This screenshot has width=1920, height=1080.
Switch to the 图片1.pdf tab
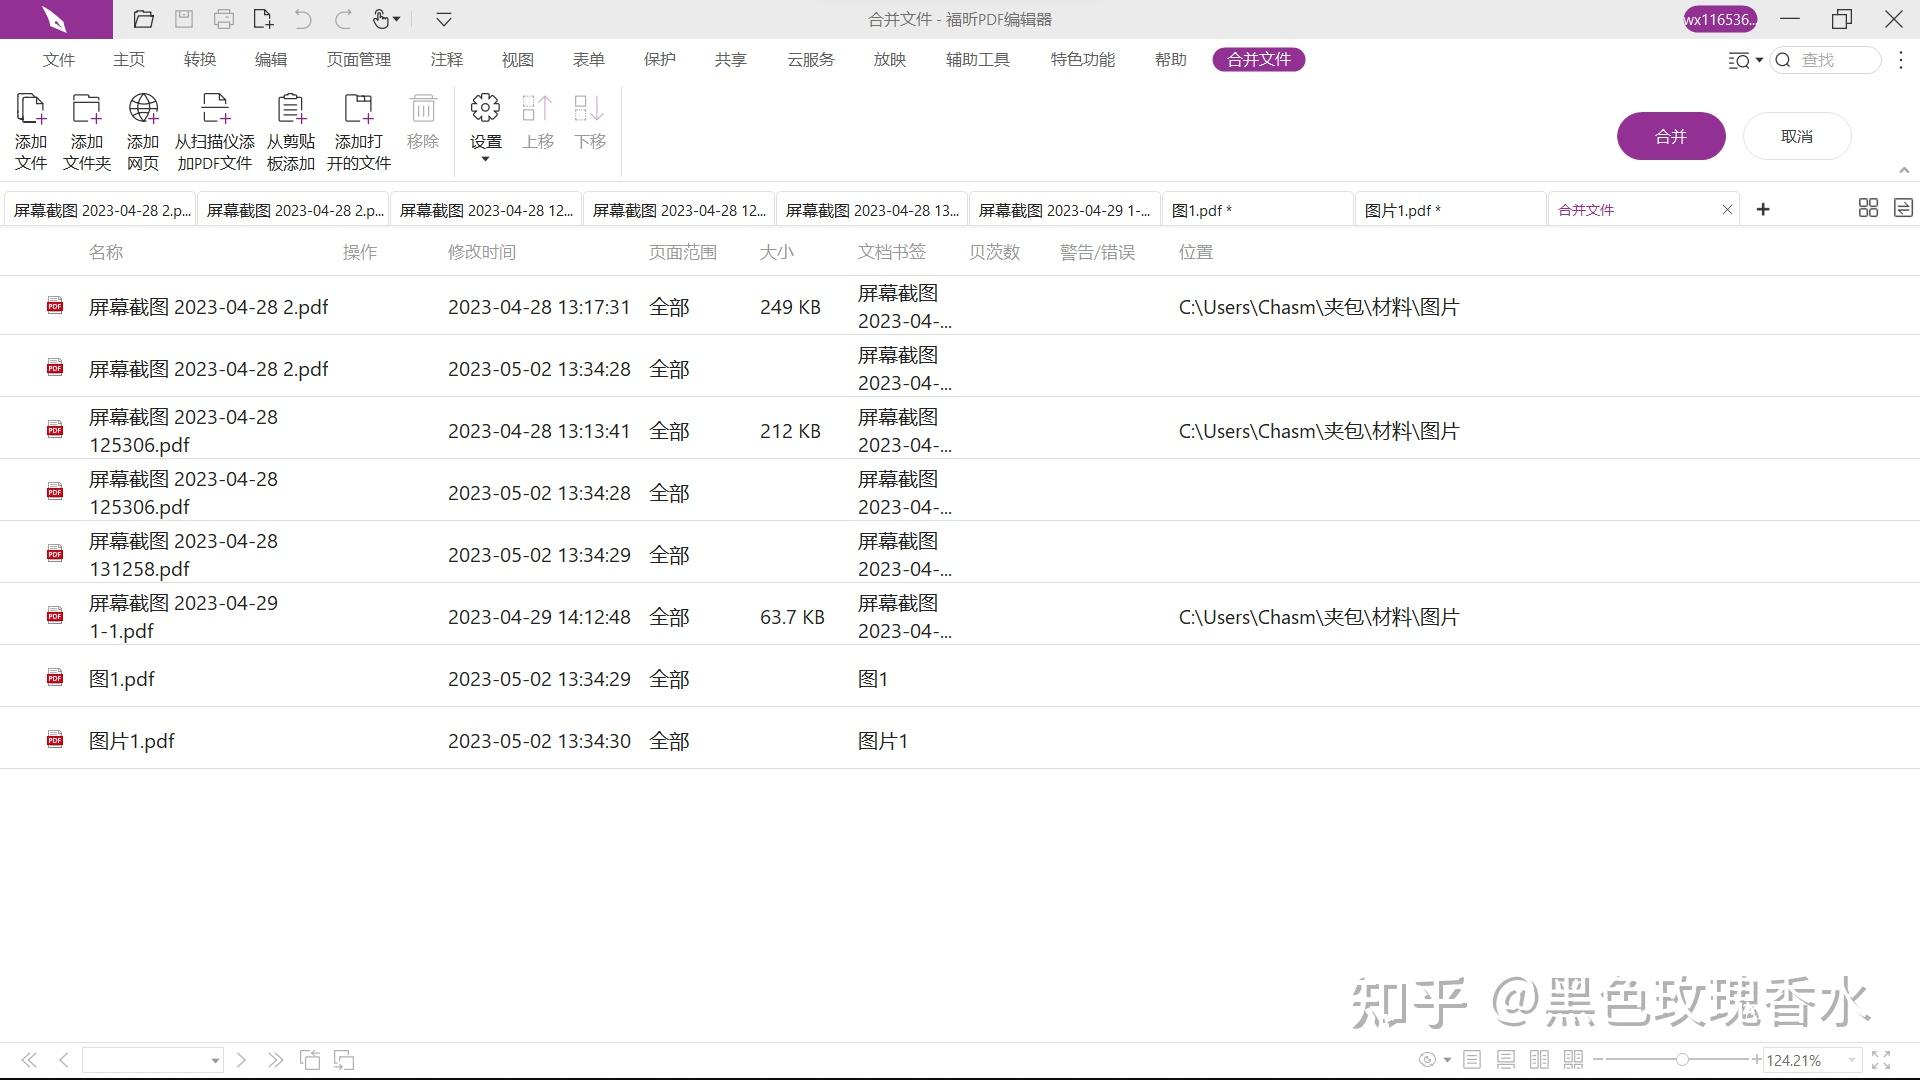click(x=1403, y=210)
